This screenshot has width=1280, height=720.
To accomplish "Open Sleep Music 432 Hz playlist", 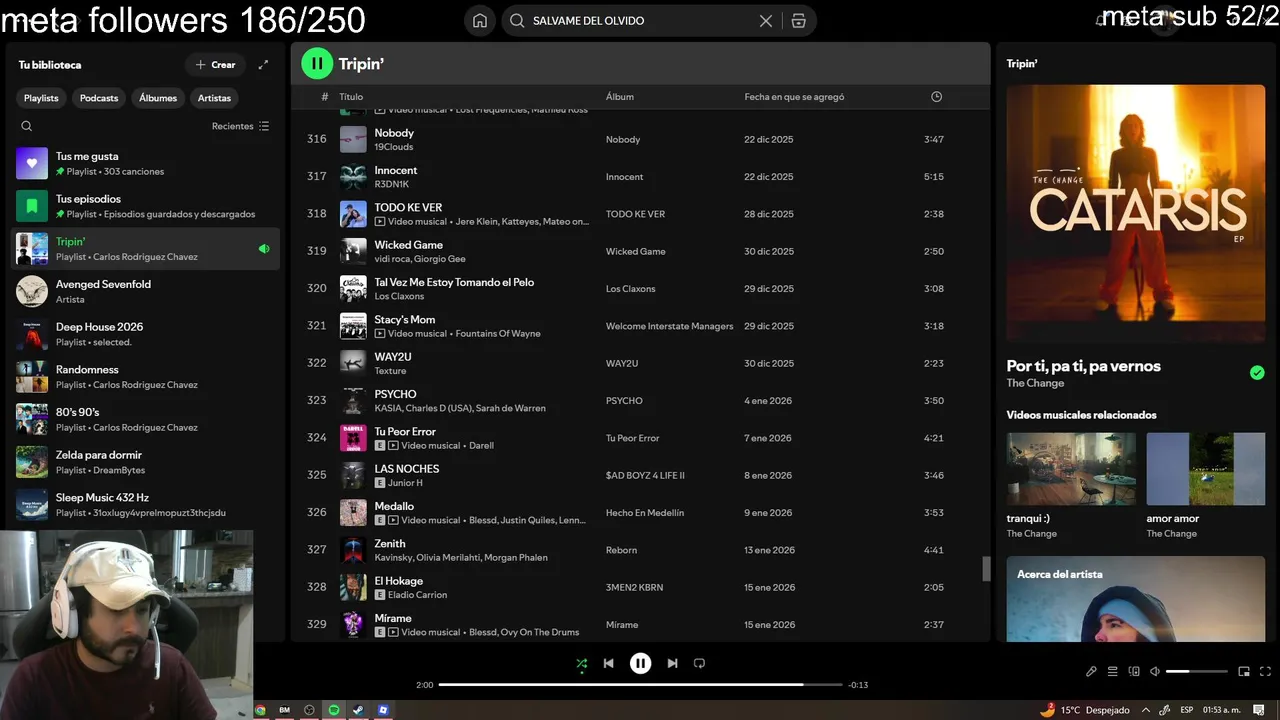I will click(x=145, y=505).
